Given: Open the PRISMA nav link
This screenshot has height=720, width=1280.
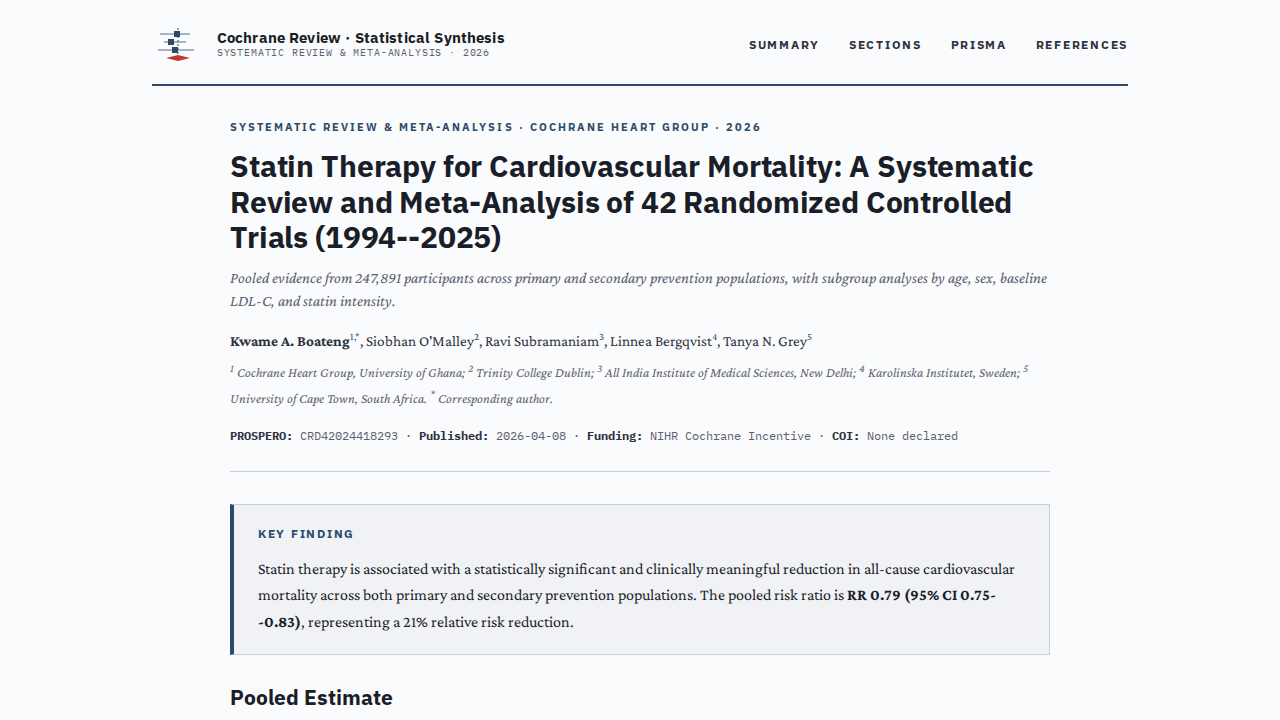Looking at the screenshot, I should pyautogui.click(x=979, y=45).
